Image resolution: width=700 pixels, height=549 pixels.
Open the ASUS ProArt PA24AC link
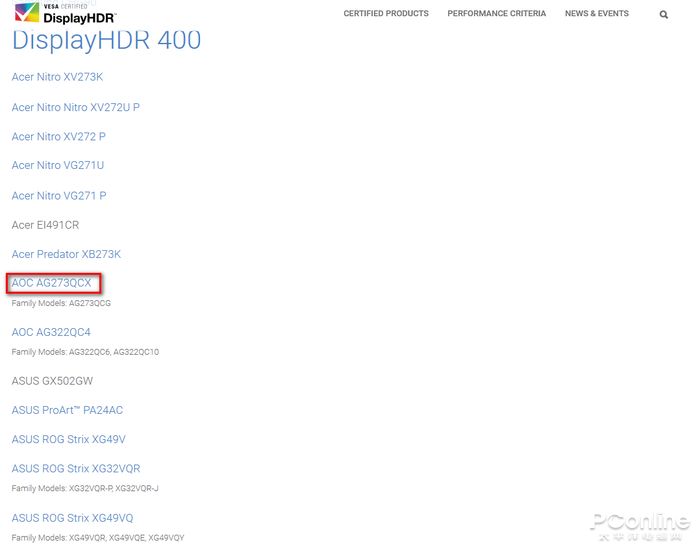click(67, 410)
